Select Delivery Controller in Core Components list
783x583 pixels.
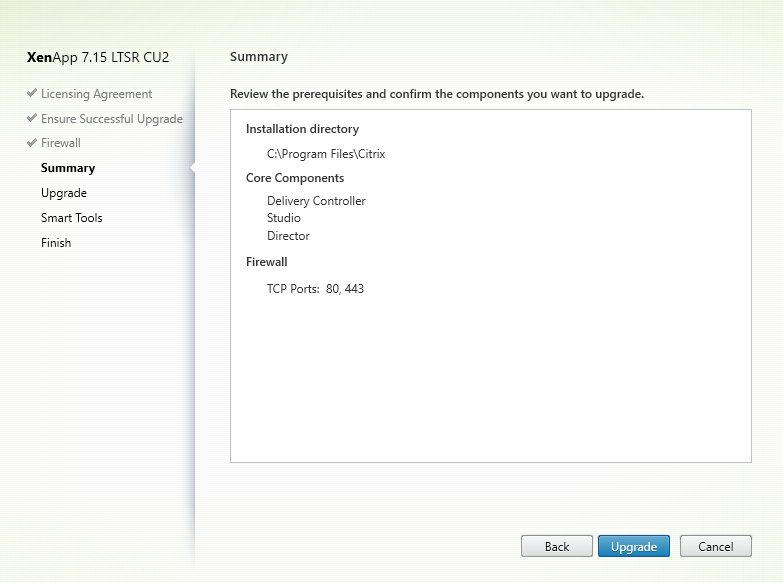[316, 201]
